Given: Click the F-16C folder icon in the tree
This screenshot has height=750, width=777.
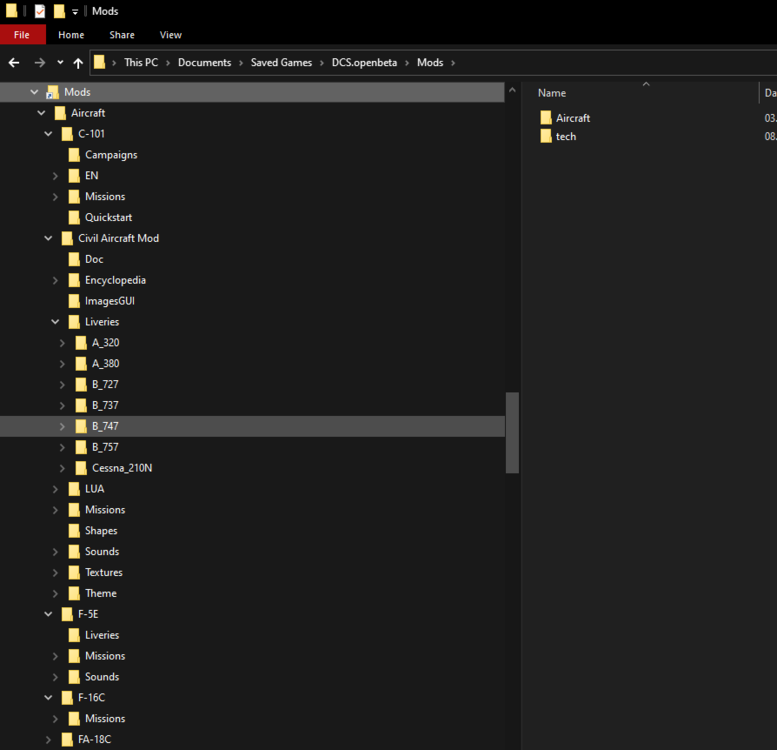Looking at the screenshot, I should (x=67, y=697).
